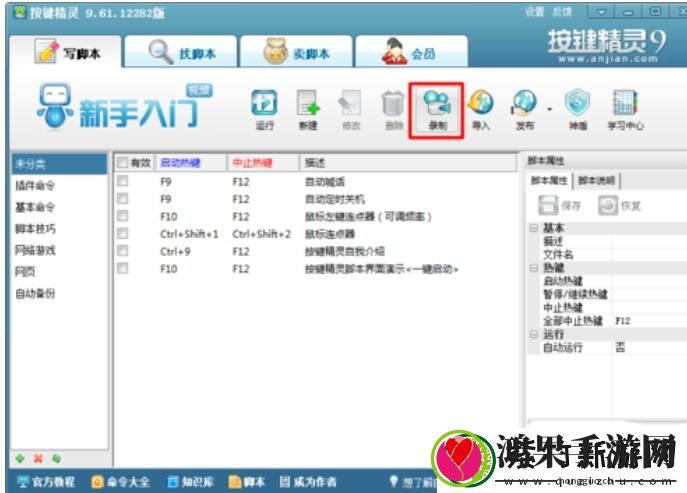
Task: Click the 发布 (Publish) toolbar icon
Action: [x=524, y=110]
